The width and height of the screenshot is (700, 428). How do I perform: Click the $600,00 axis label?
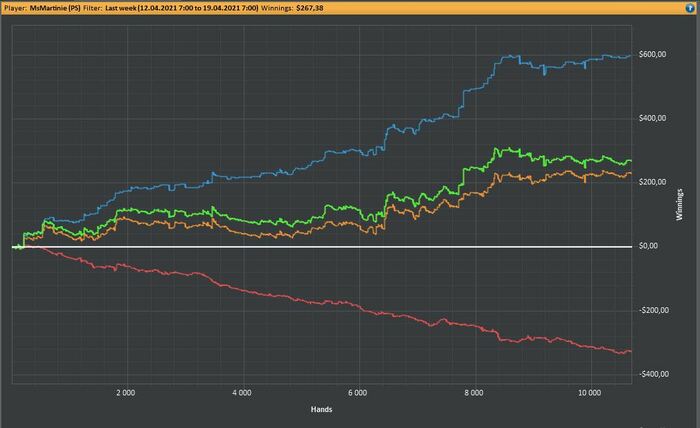[652, 54]
